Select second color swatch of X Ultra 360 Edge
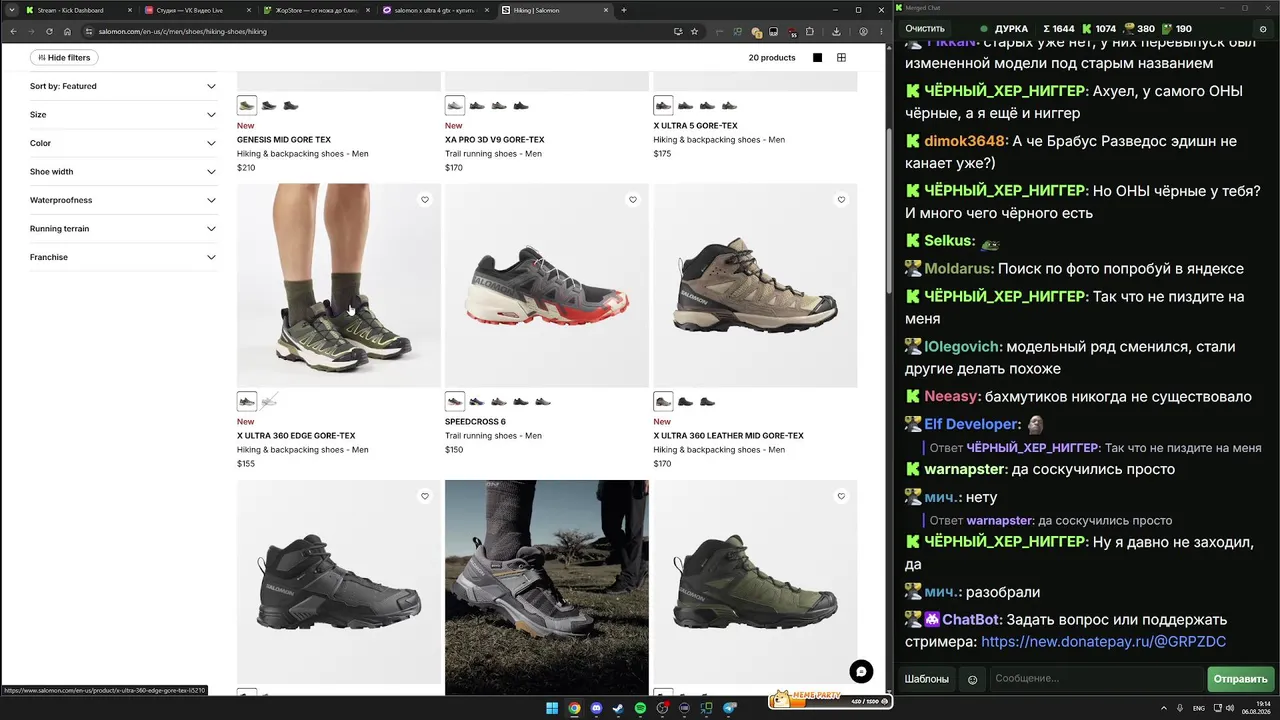 pos(269,401)
